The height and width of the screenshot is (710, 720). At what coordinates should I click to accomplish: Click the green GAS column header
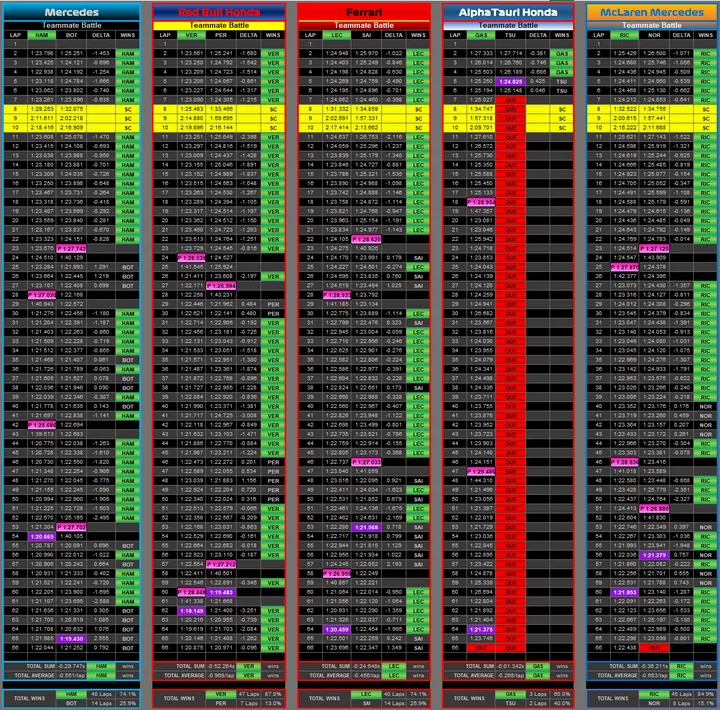(x=481, y=35)
